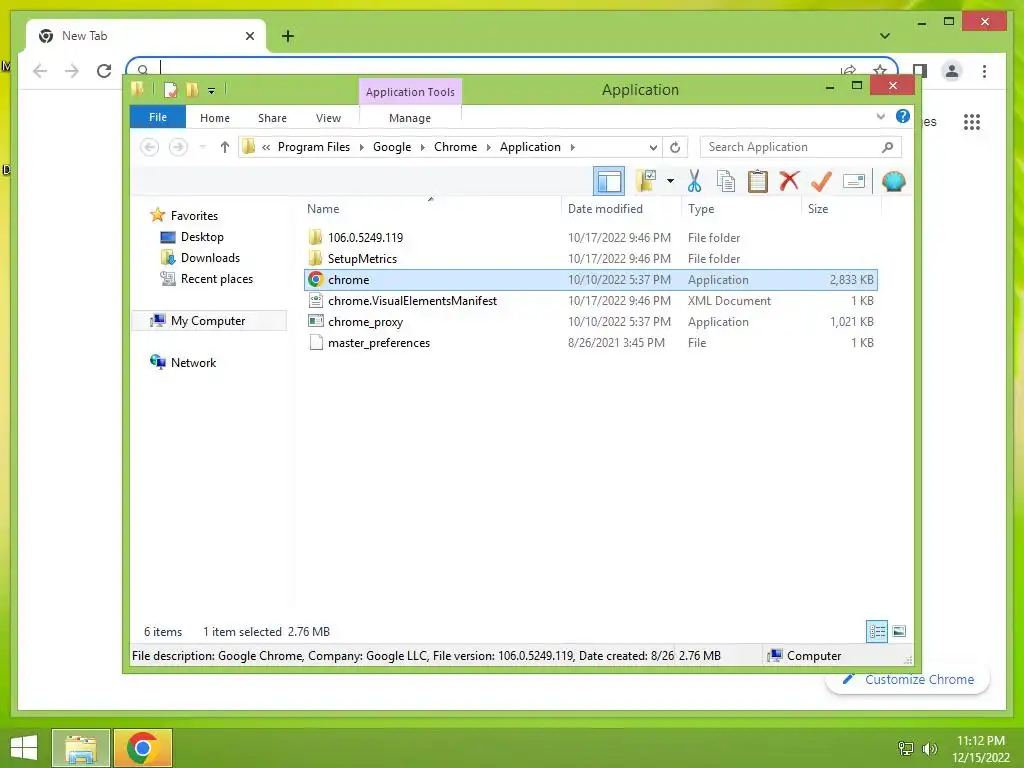The image size is (1024, 768).
Task: Click the Program Files breadcrumb
Action: [x=313, y=147]
